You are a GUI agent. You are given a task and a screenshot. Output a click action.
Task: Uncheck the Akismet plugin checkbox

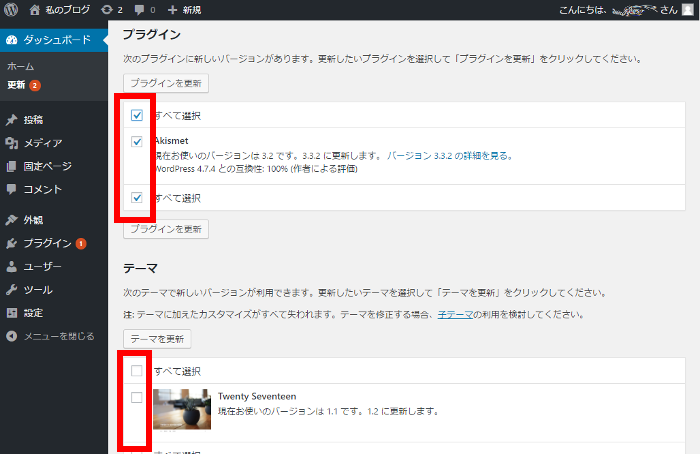click(x=137, y=142)
